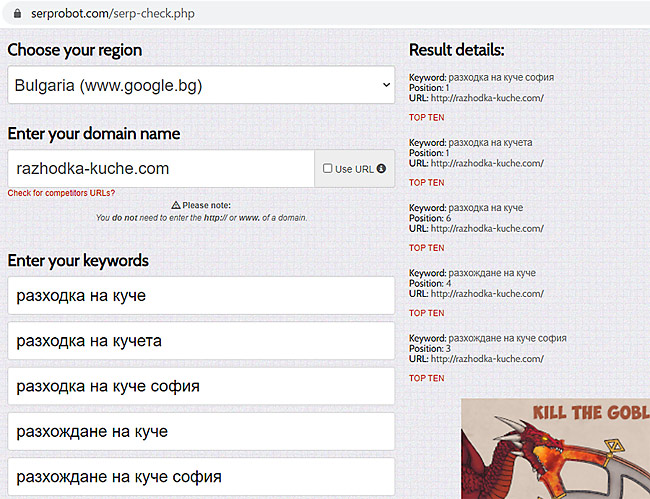Viewport: 650px width, 499px height.
Task: Click Position: 3 text
Action: 430,349
